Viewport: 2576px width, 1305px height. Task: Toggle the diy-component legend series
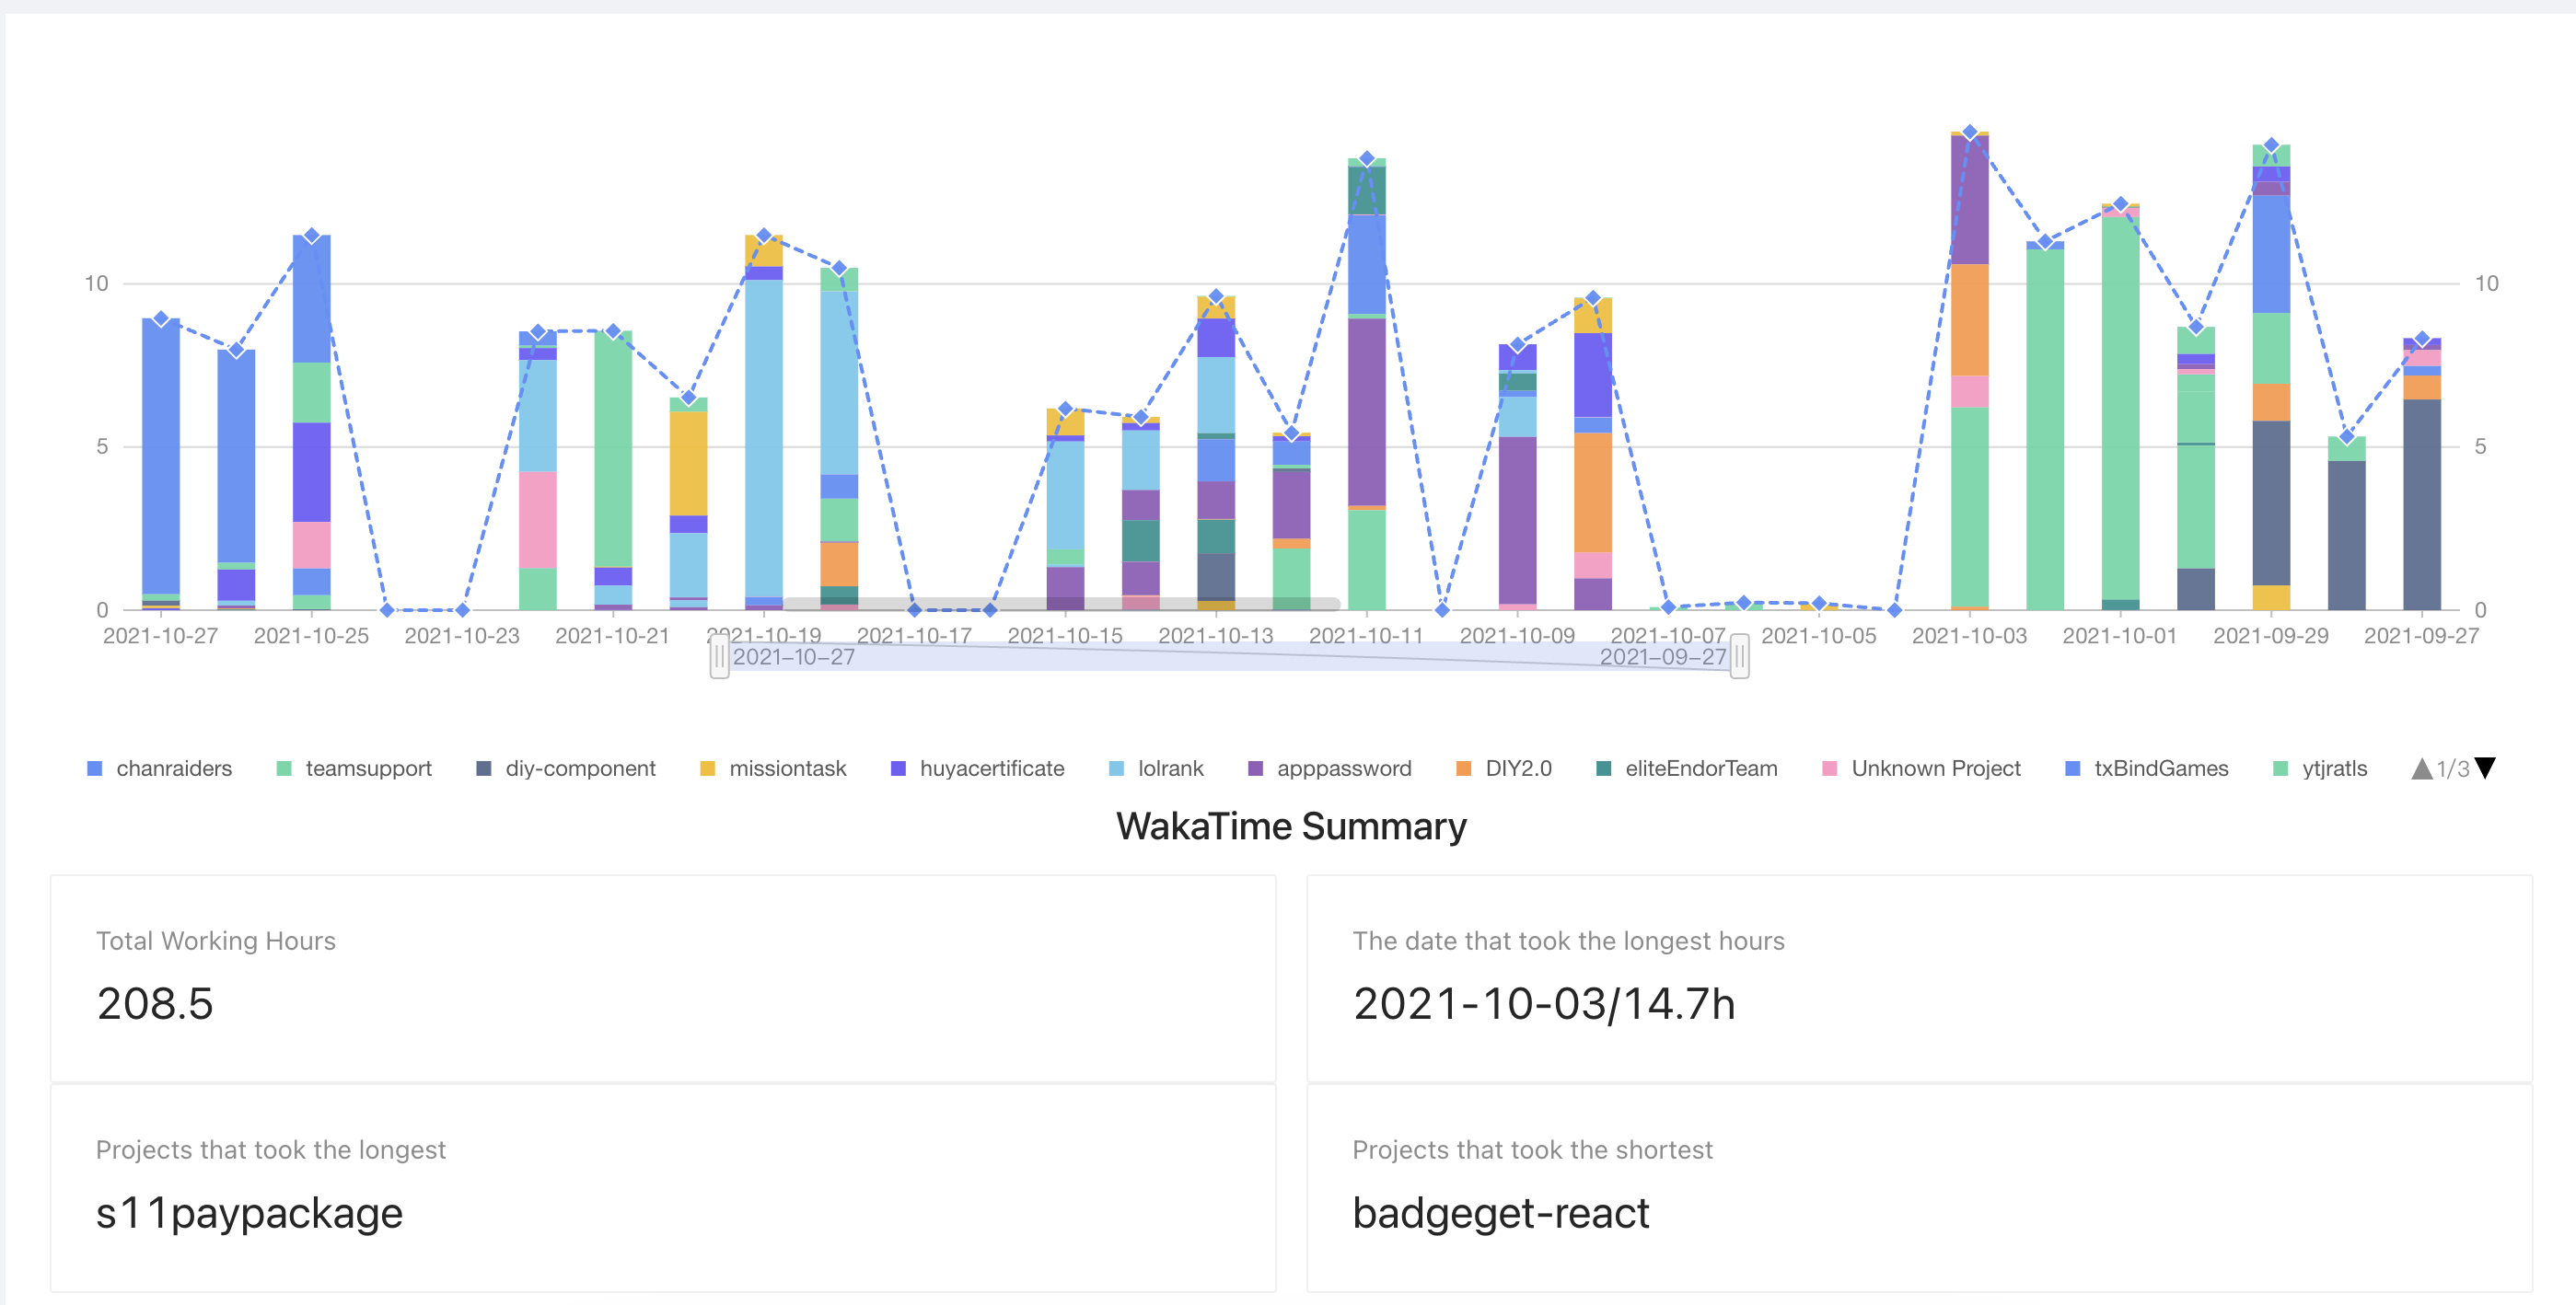(x=566, y=768)
